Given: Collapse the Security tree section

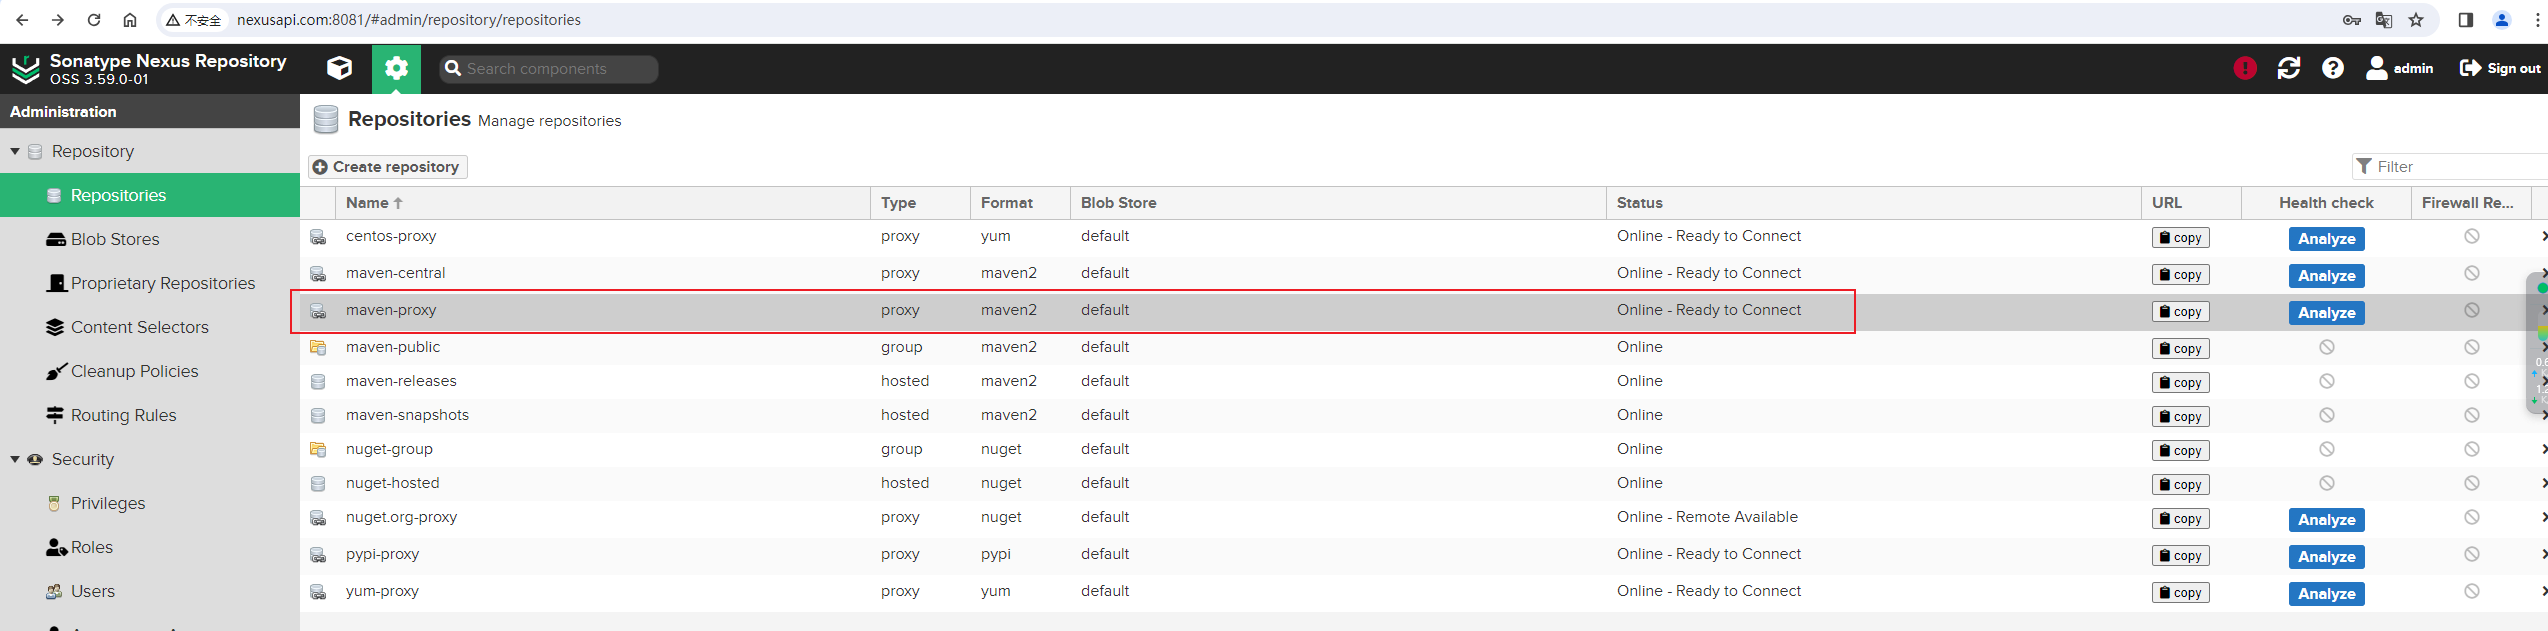Looking at the screenshot, I should coord(15,459).
